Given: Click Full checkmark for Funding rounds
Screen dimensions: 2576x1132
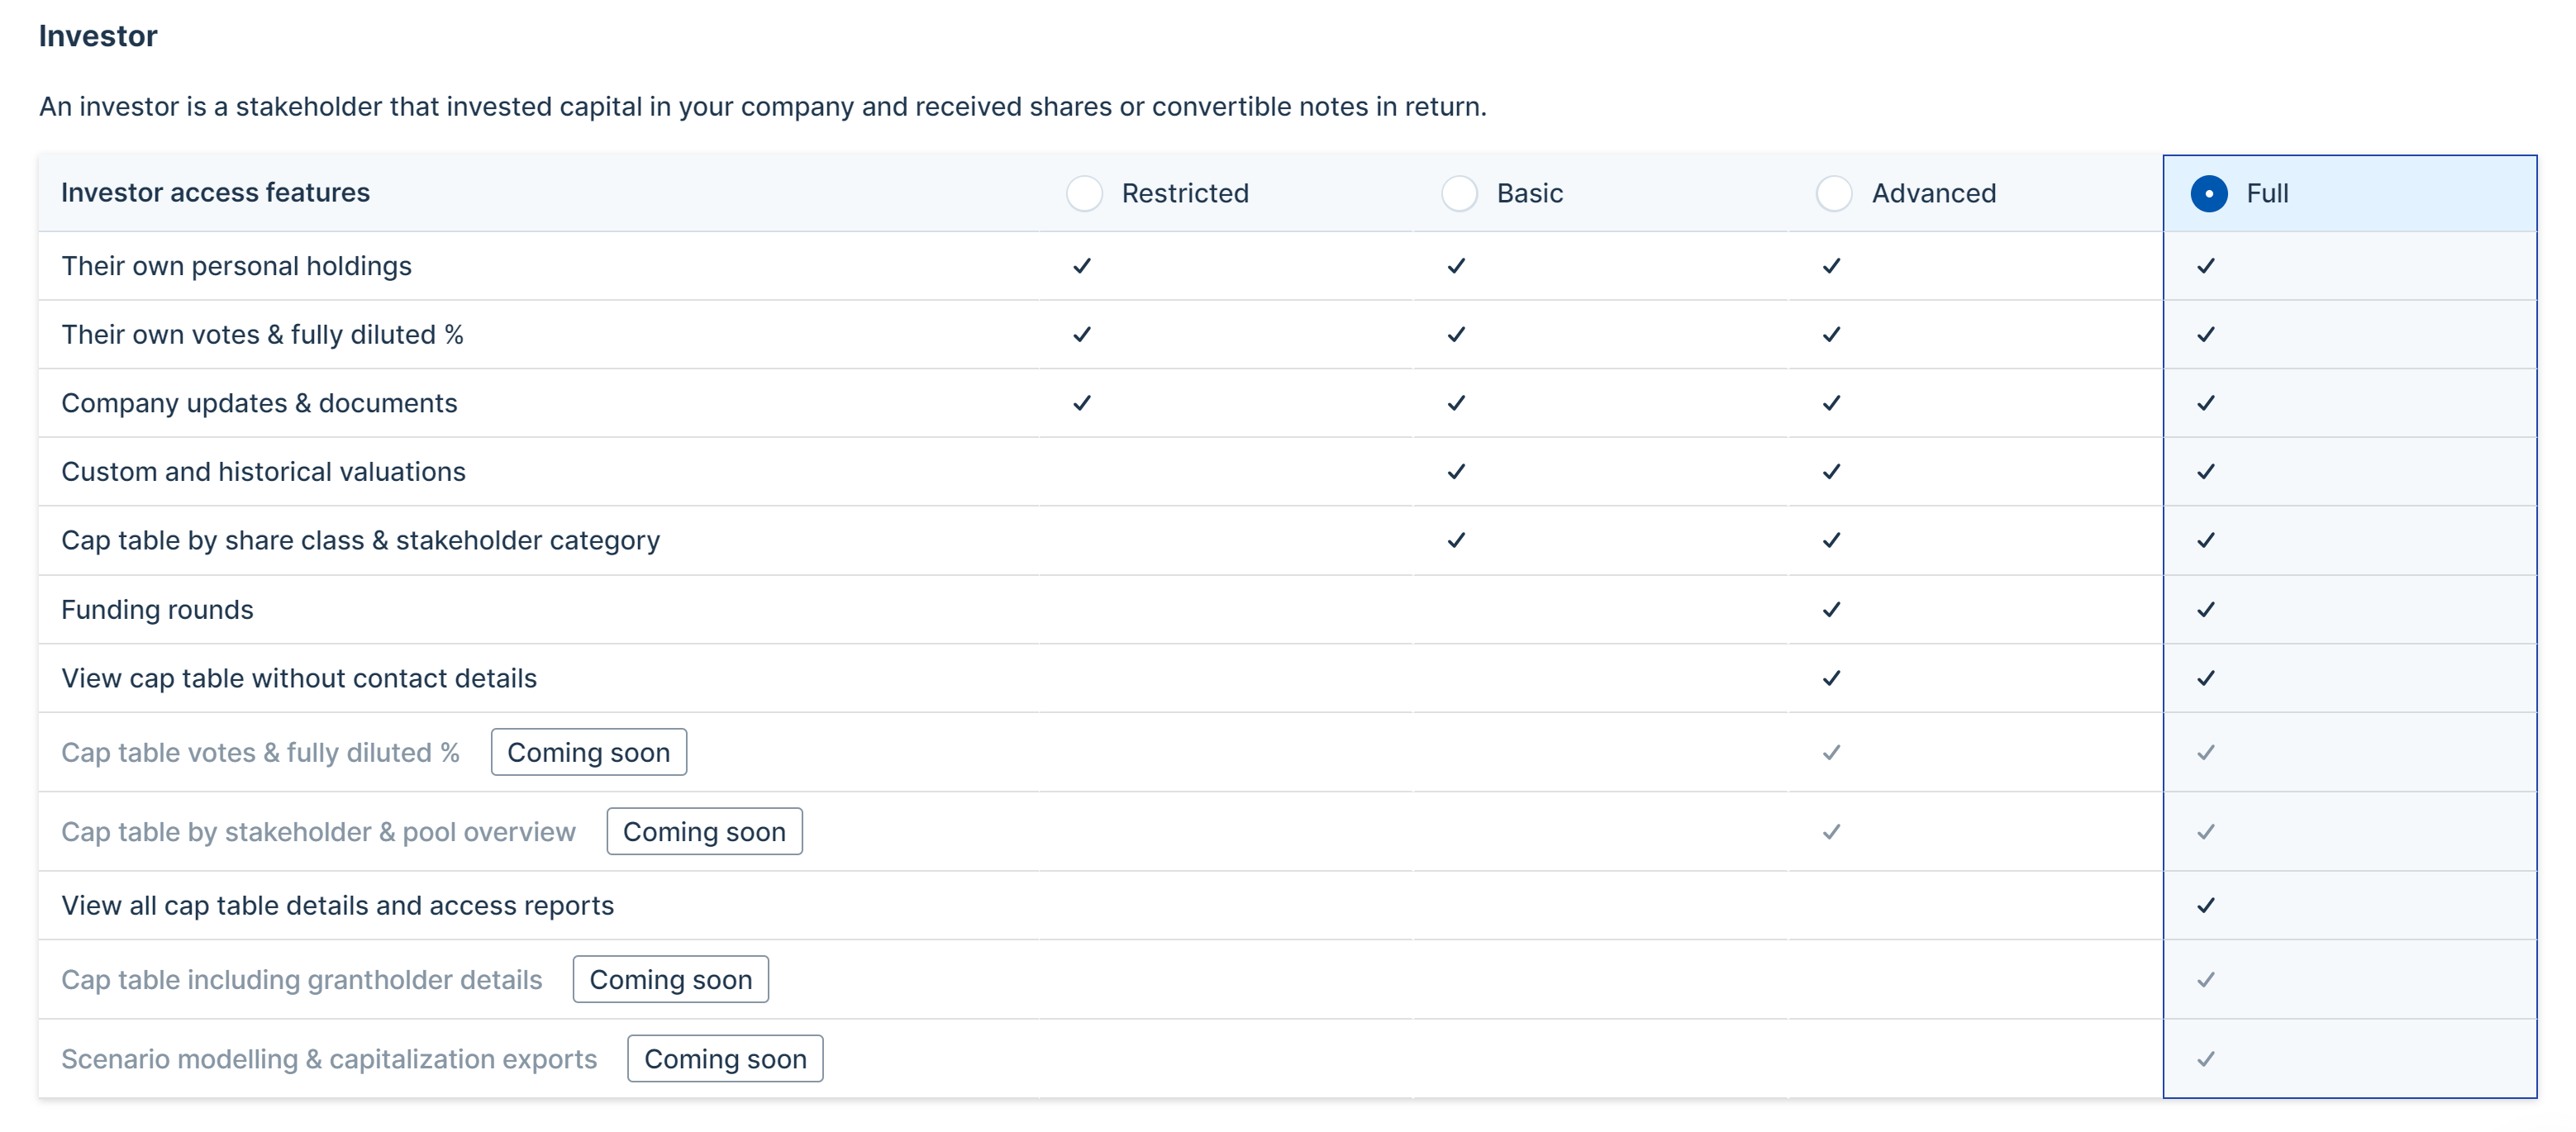Looking at the screenshot, I should click(2207, 609).
